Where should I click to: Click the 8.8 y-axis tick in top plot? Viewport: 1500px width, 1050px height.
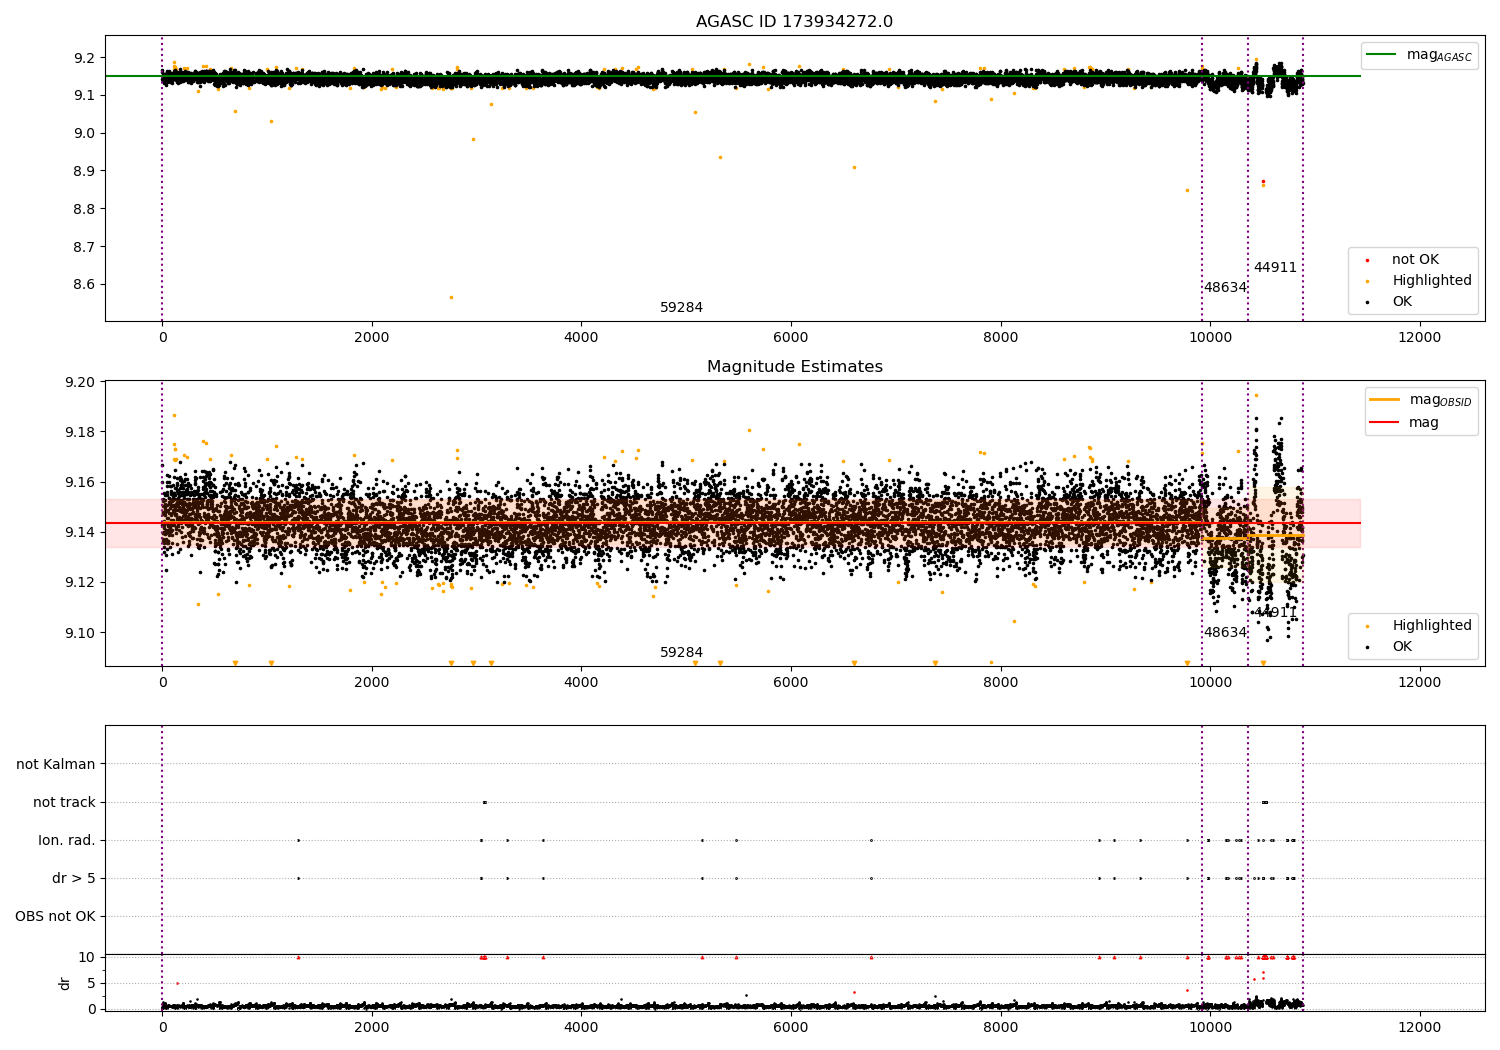[84, 210]
